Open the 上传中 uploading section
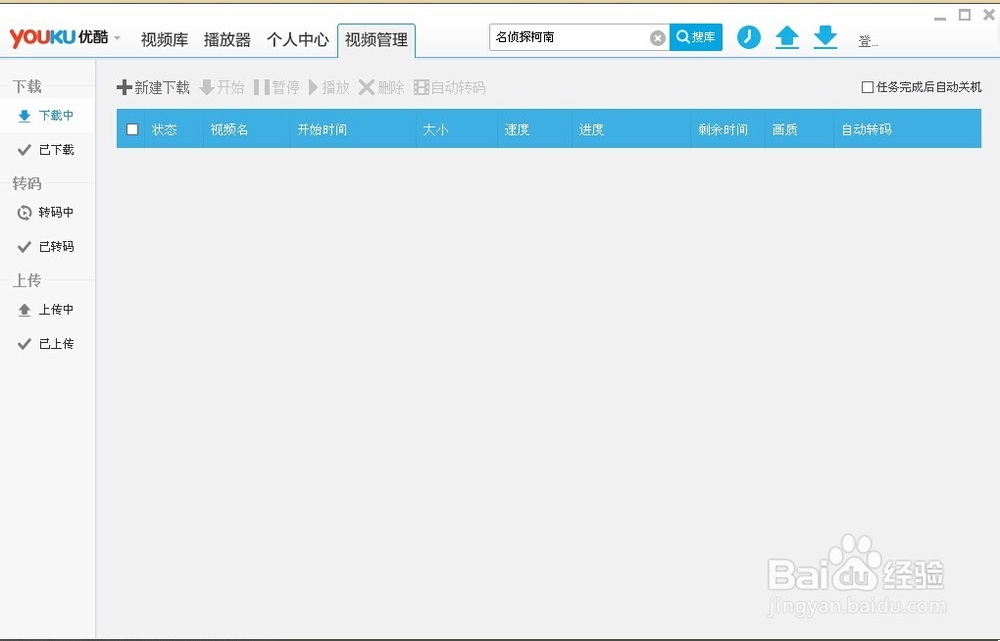 click(48, 309)
